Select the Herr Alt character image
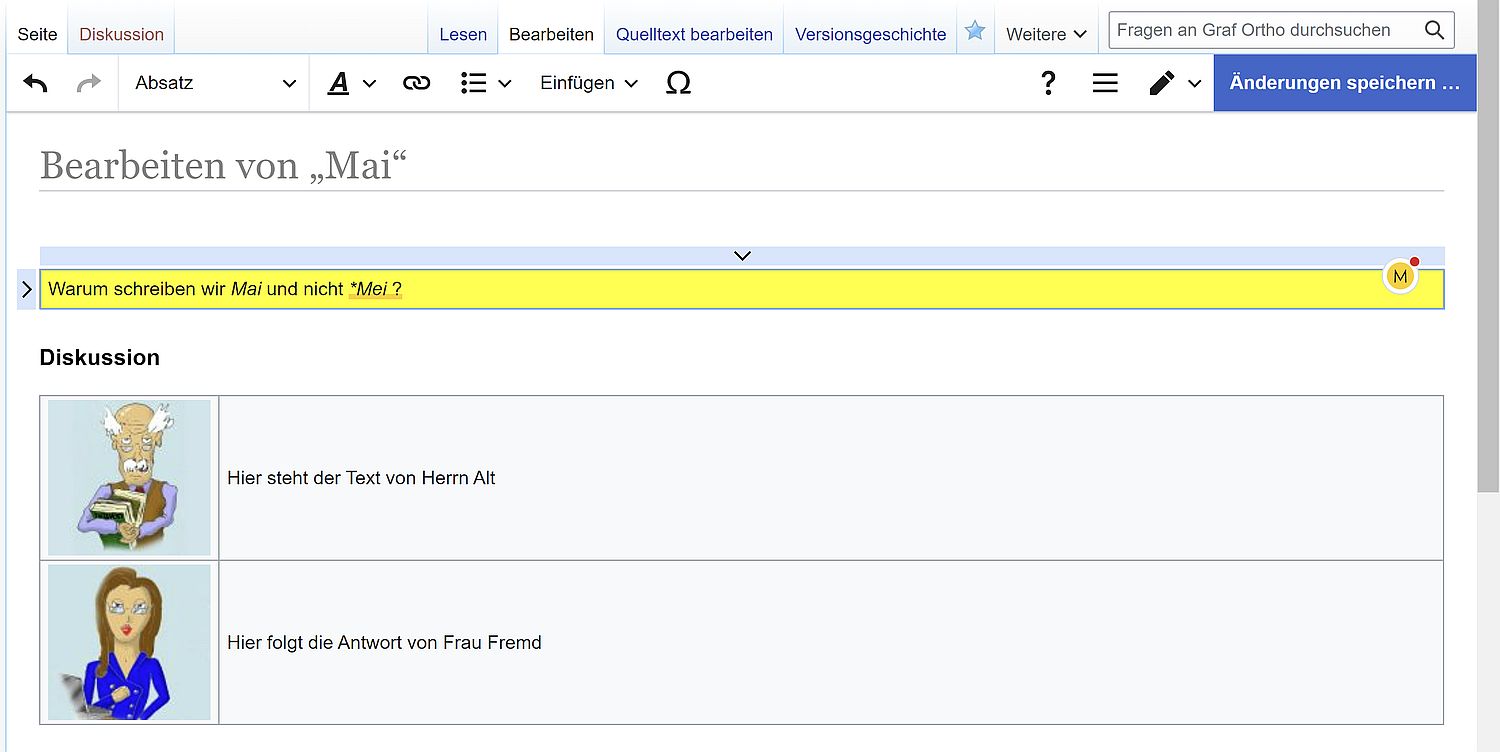Viewport: 1500px width, 752px height. tap(129, 477)
